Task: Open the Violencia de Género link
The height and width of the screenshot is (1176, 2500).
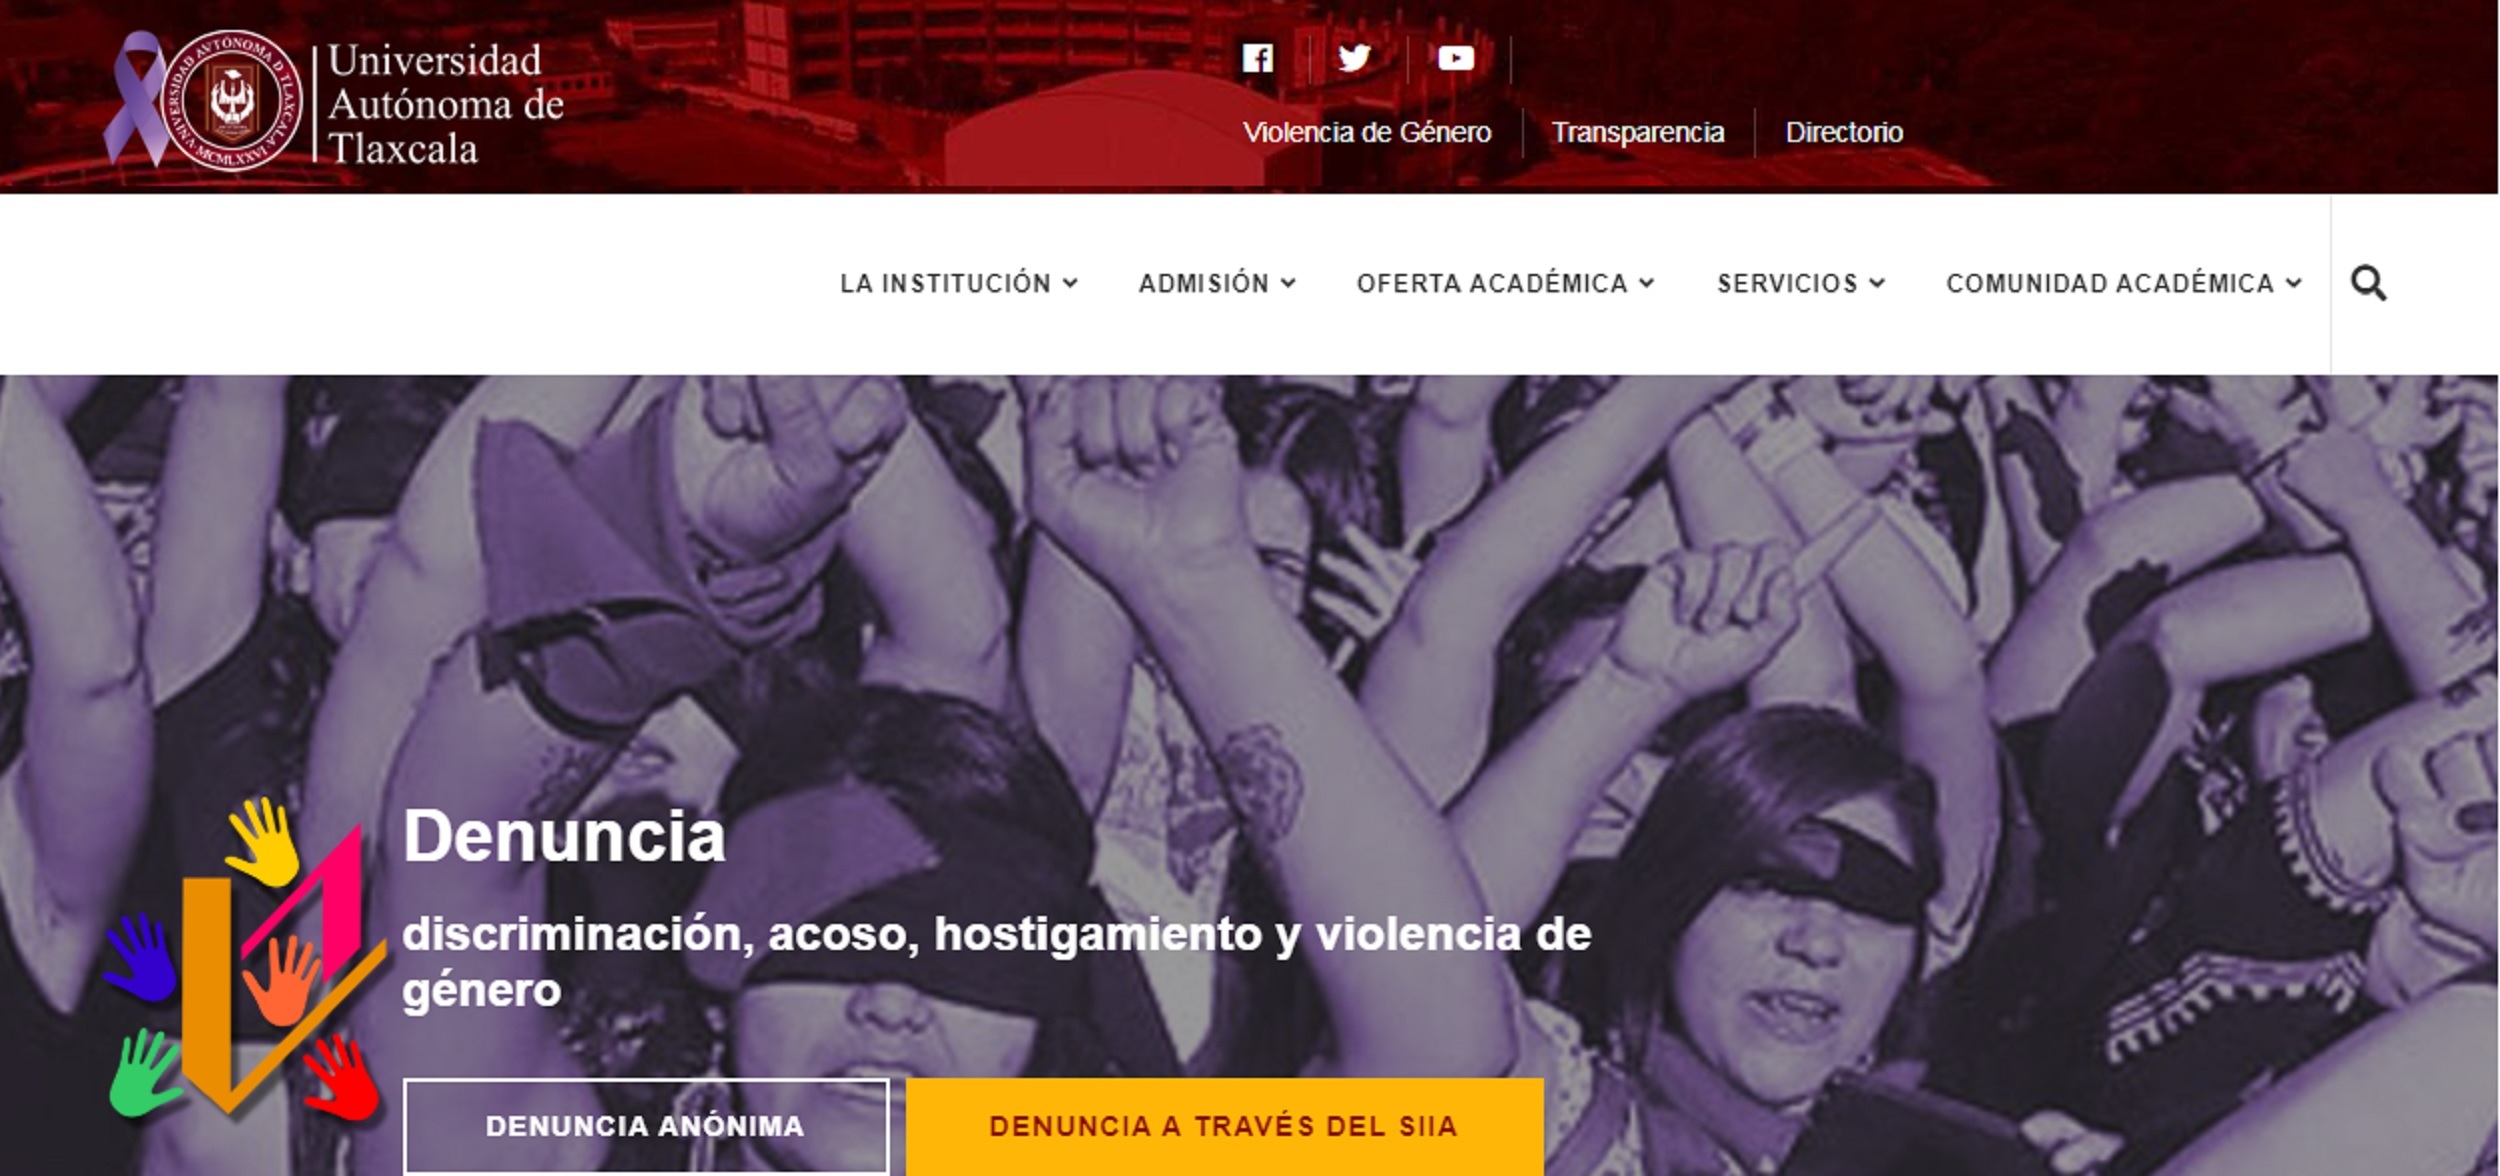Action: pyautogui.click(x=1366, y=132)
